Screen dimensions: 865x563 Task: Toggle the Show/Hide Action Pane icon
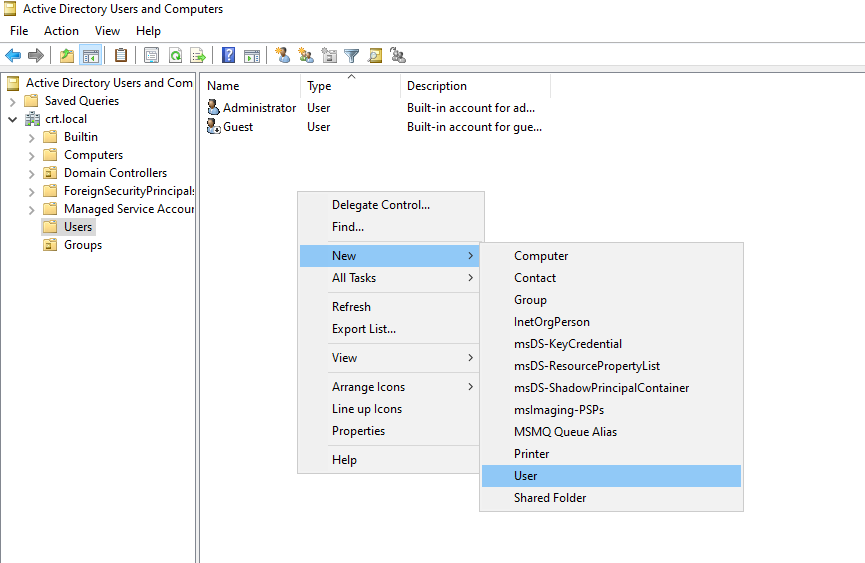click(252, 55)
